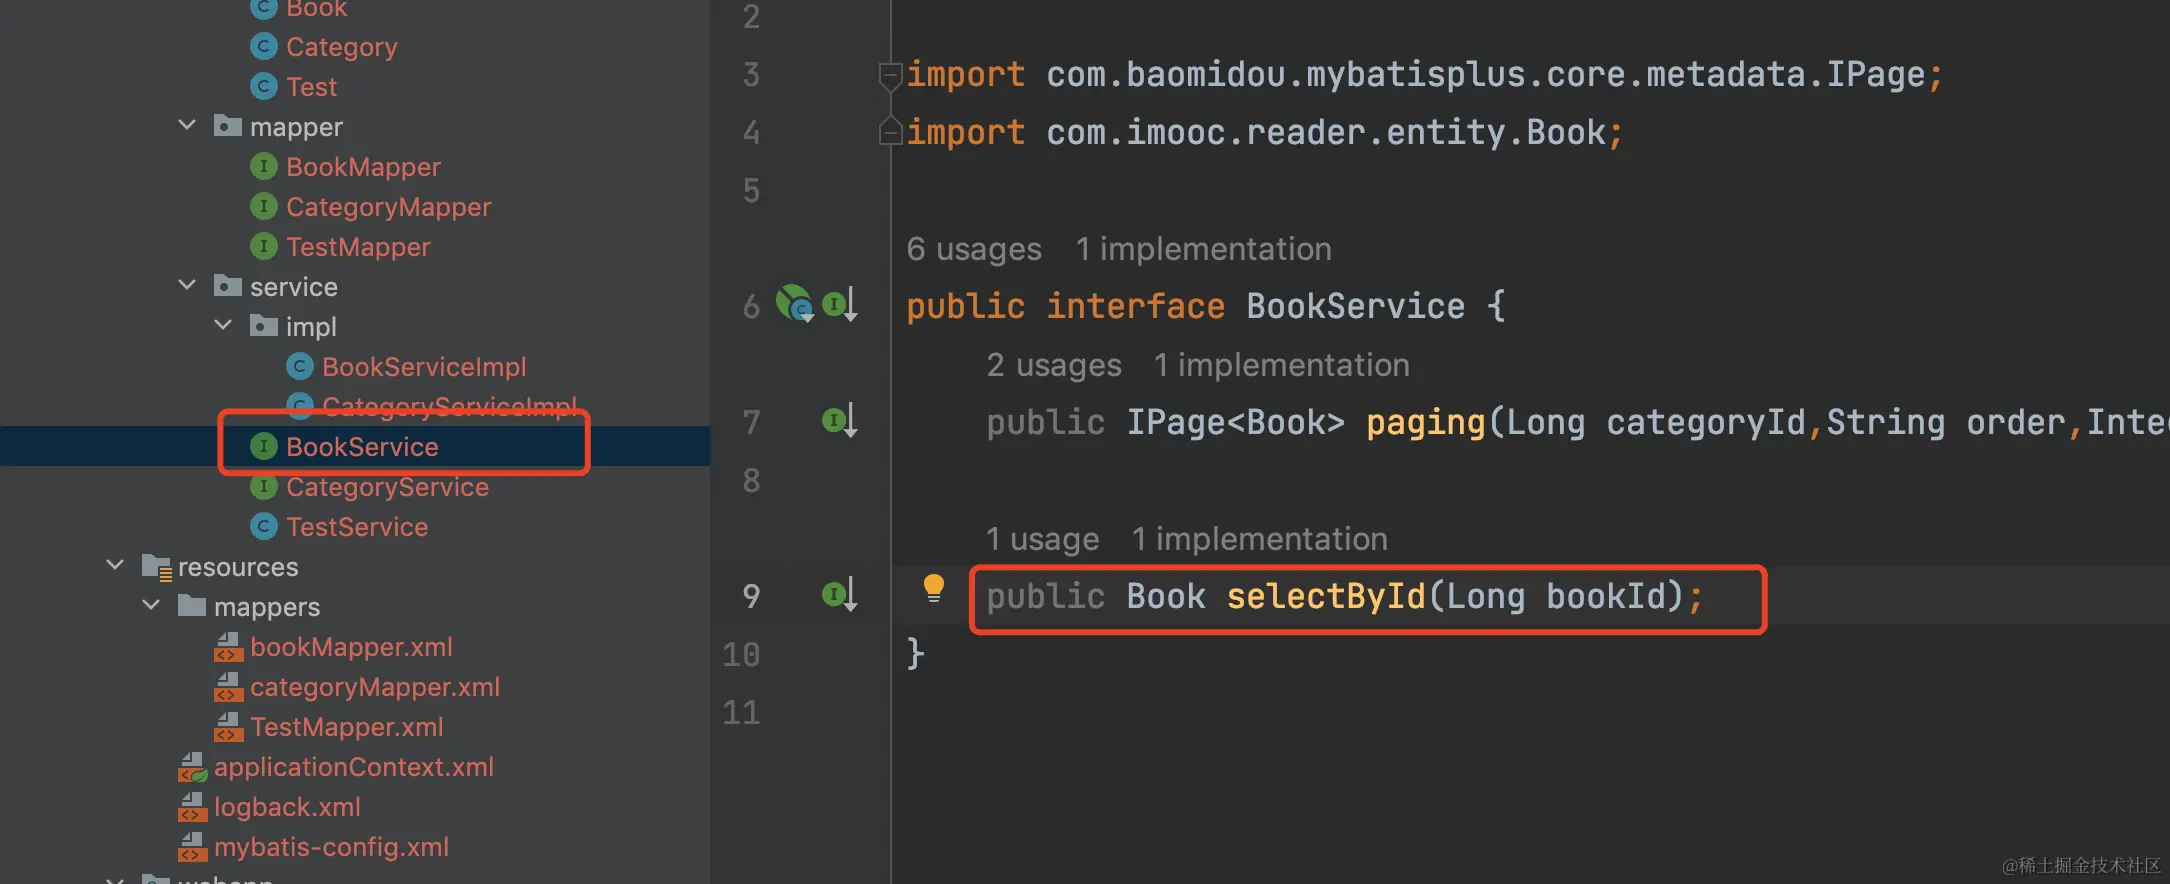2170x884 pixels.
Task: Click the mapper folder icon
Action: pos(228,126)
